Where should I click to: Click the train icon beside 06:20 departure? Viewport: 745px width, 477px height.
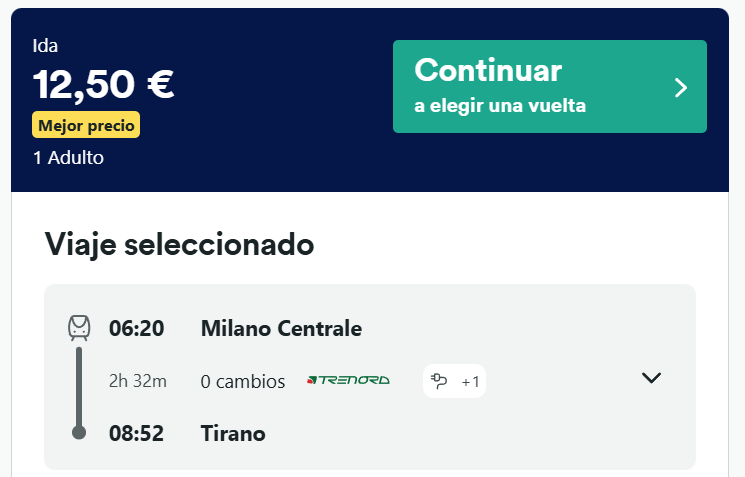[79, 328]
